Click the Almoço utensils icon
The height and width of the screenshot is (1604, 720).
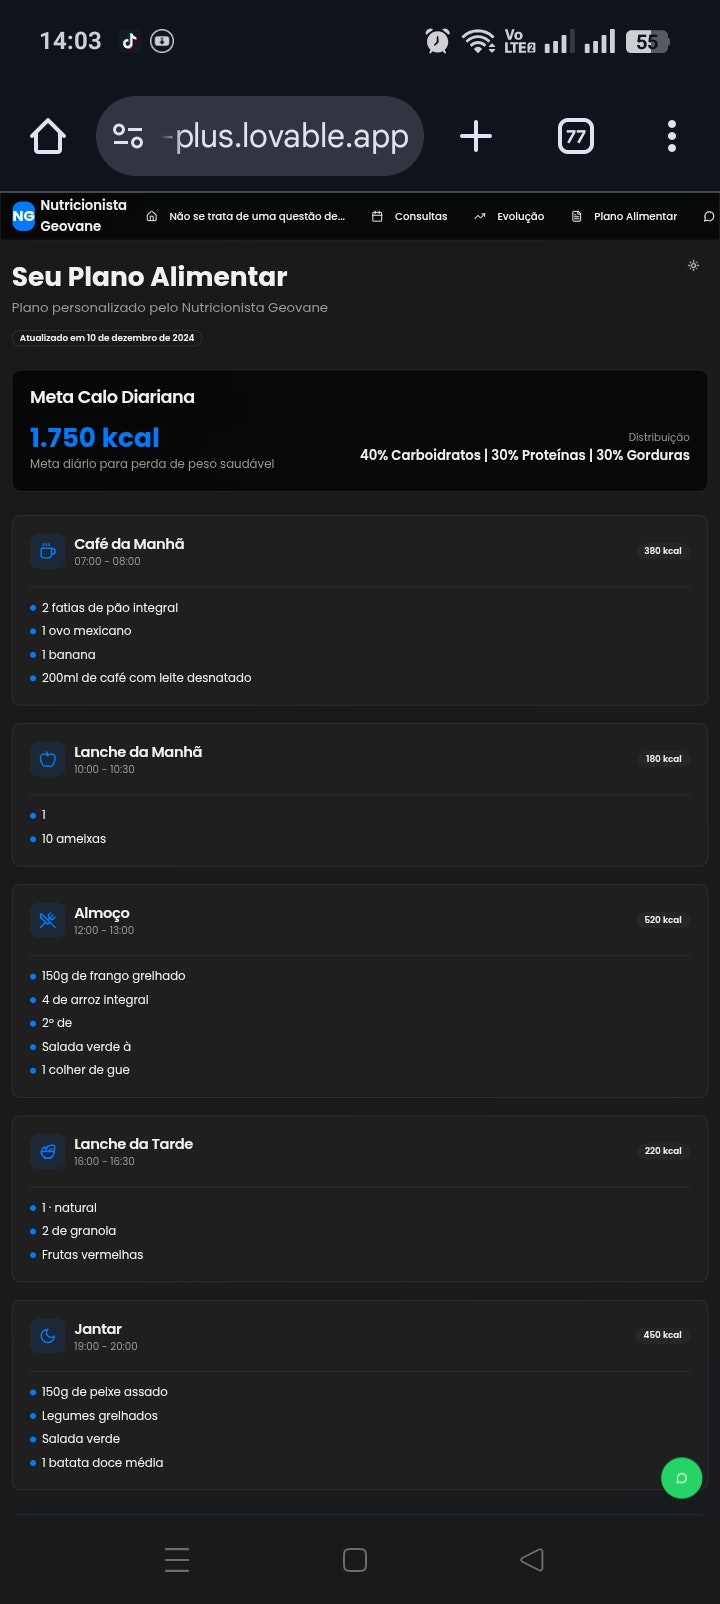48,920
